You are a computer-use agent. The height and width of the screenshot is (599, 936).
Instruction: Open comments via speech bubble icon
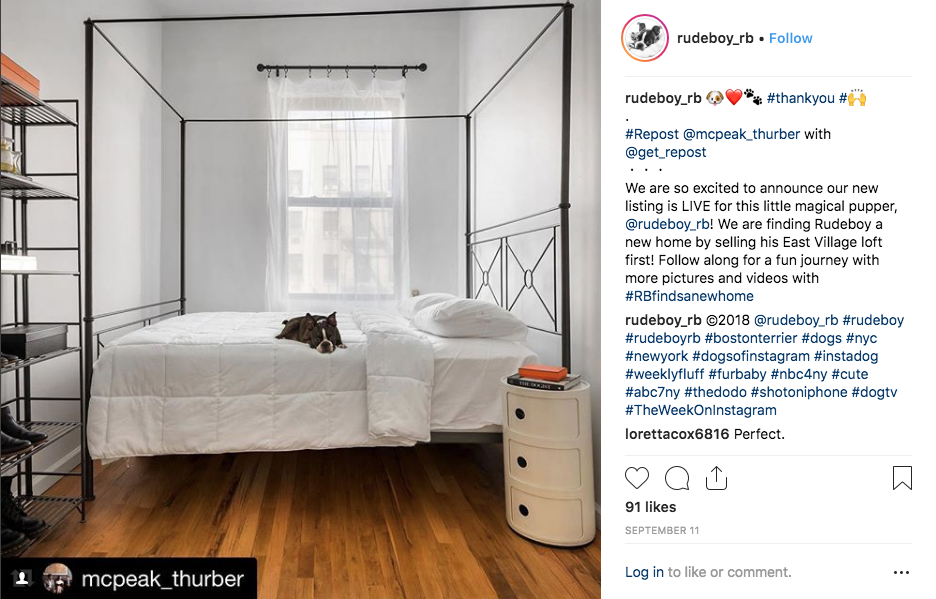tap(677, 478)
